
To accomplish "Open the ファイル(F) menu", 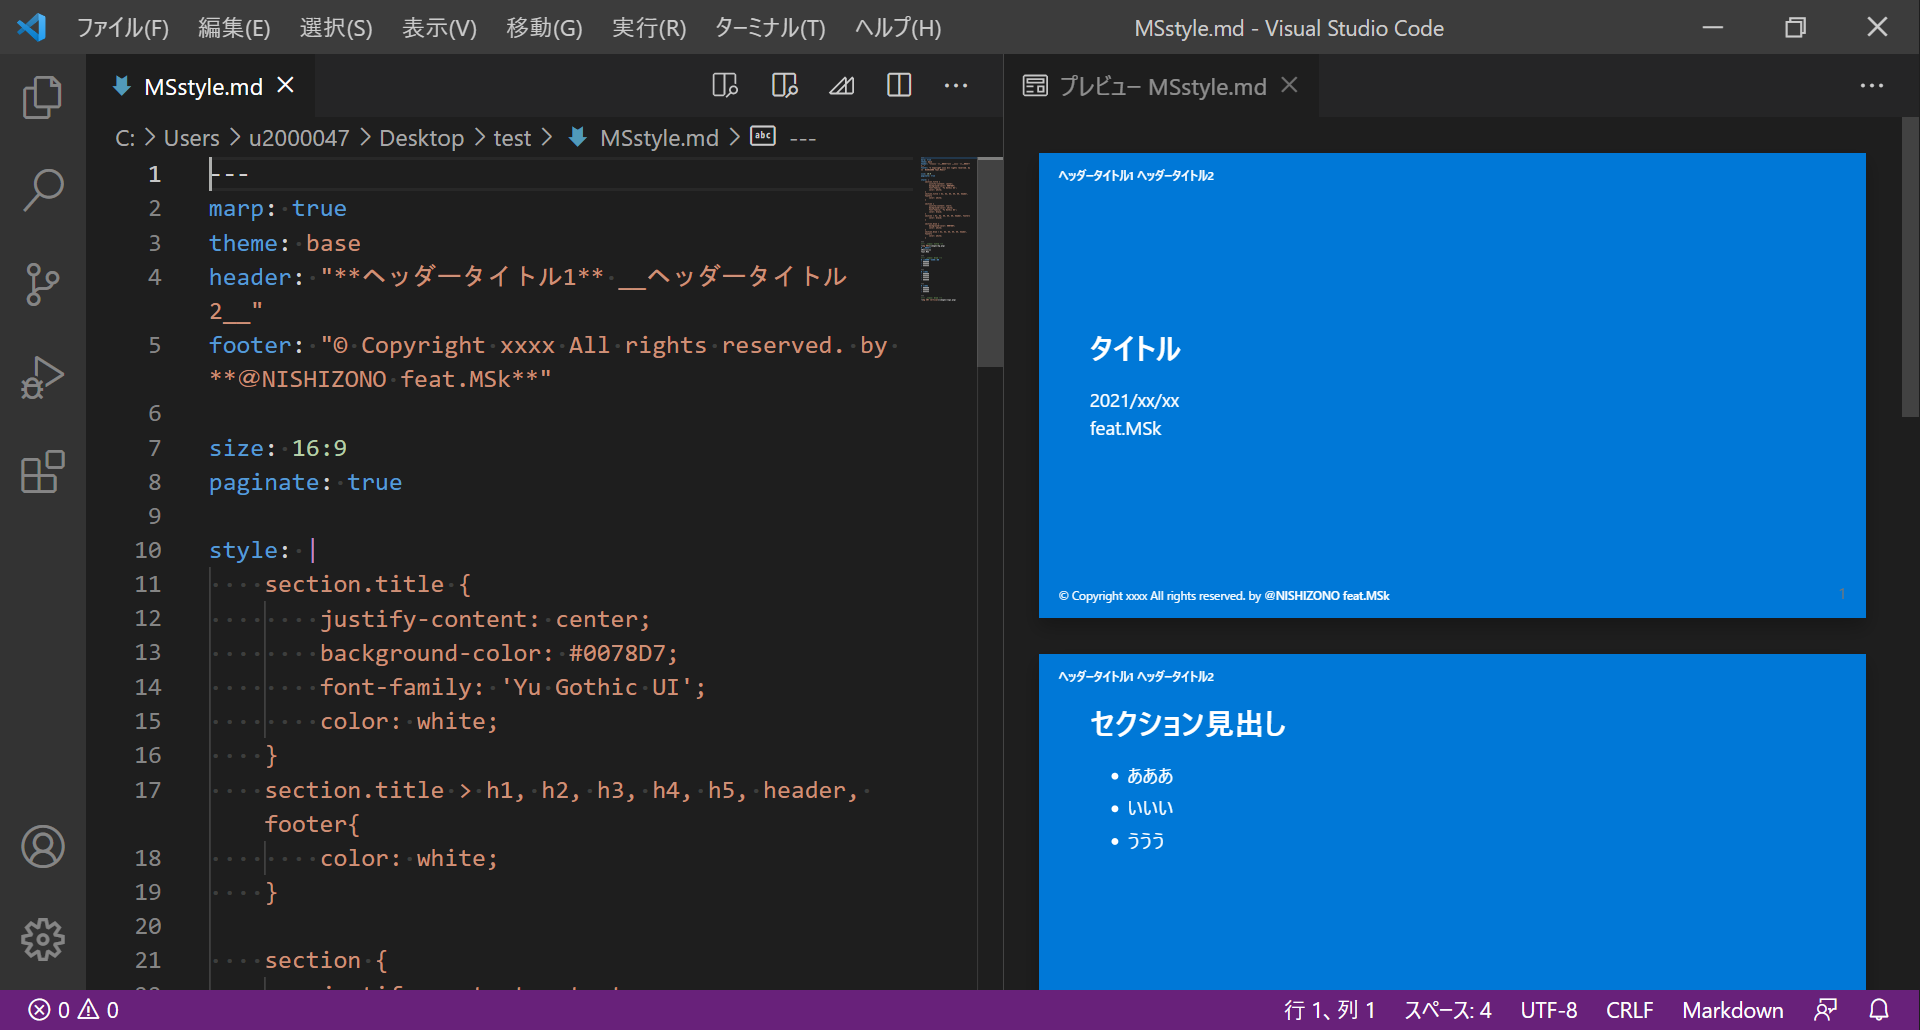I will click(123, 28).
